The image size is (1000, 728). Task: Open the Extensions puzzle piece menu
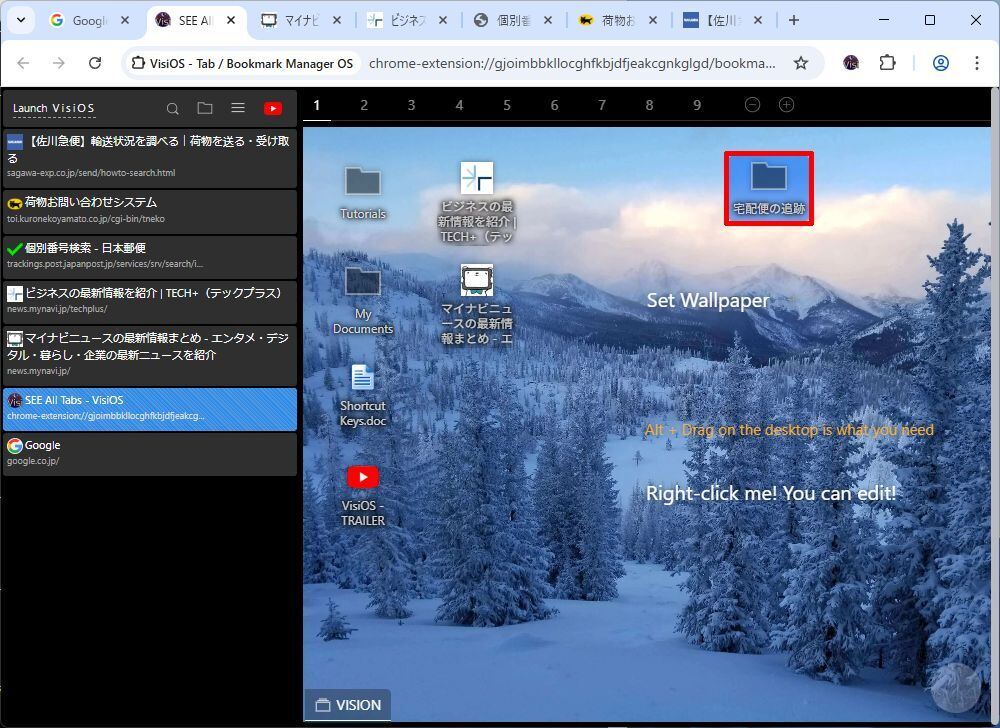(x=887, y=62)
